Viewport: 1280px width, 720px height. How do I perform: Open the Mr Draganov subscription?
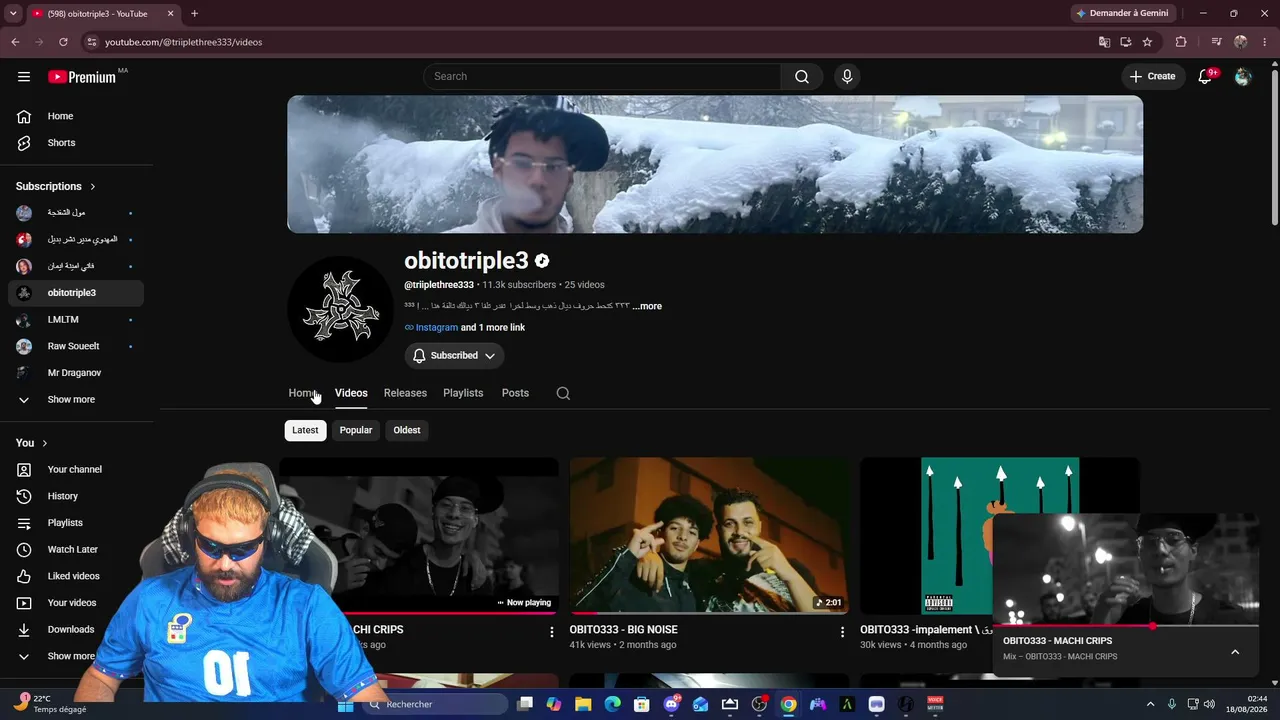click(x=76, y=373)
